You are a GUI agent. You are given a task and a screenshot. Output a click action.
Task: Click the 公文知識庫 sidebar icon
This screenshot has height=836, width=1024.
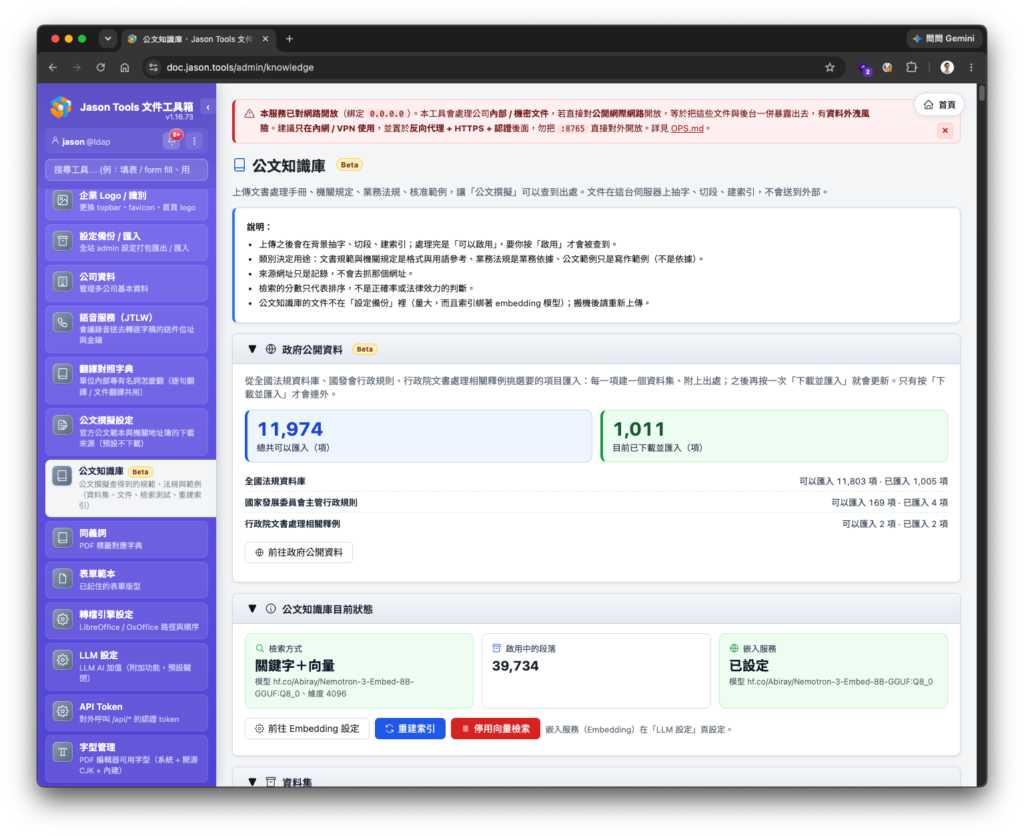click(62, 475)
